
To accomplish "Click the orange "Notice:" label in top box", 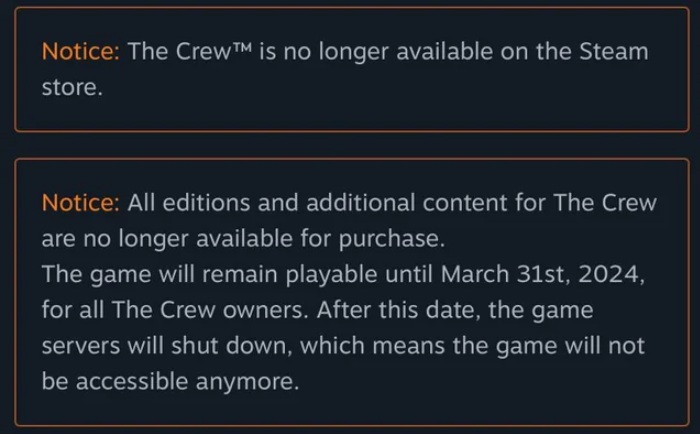I will point(80,52).
